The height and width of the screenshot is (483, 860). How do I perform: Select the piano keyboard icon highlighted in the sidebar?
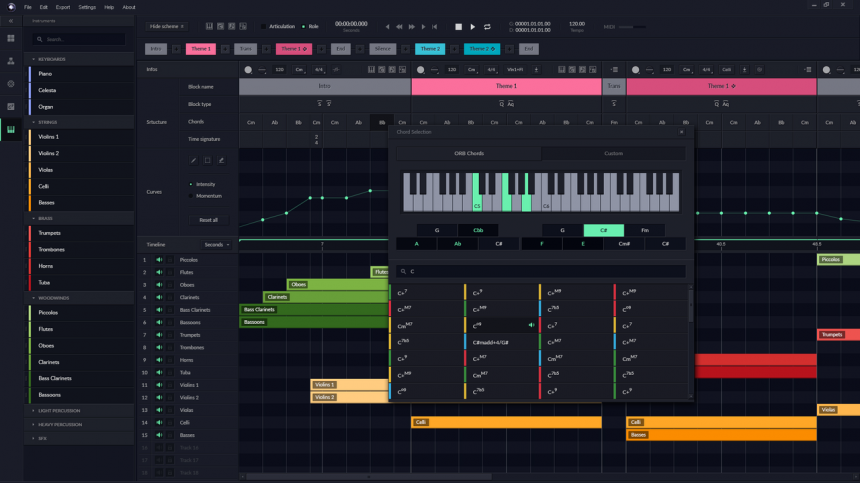pos(10,130)
